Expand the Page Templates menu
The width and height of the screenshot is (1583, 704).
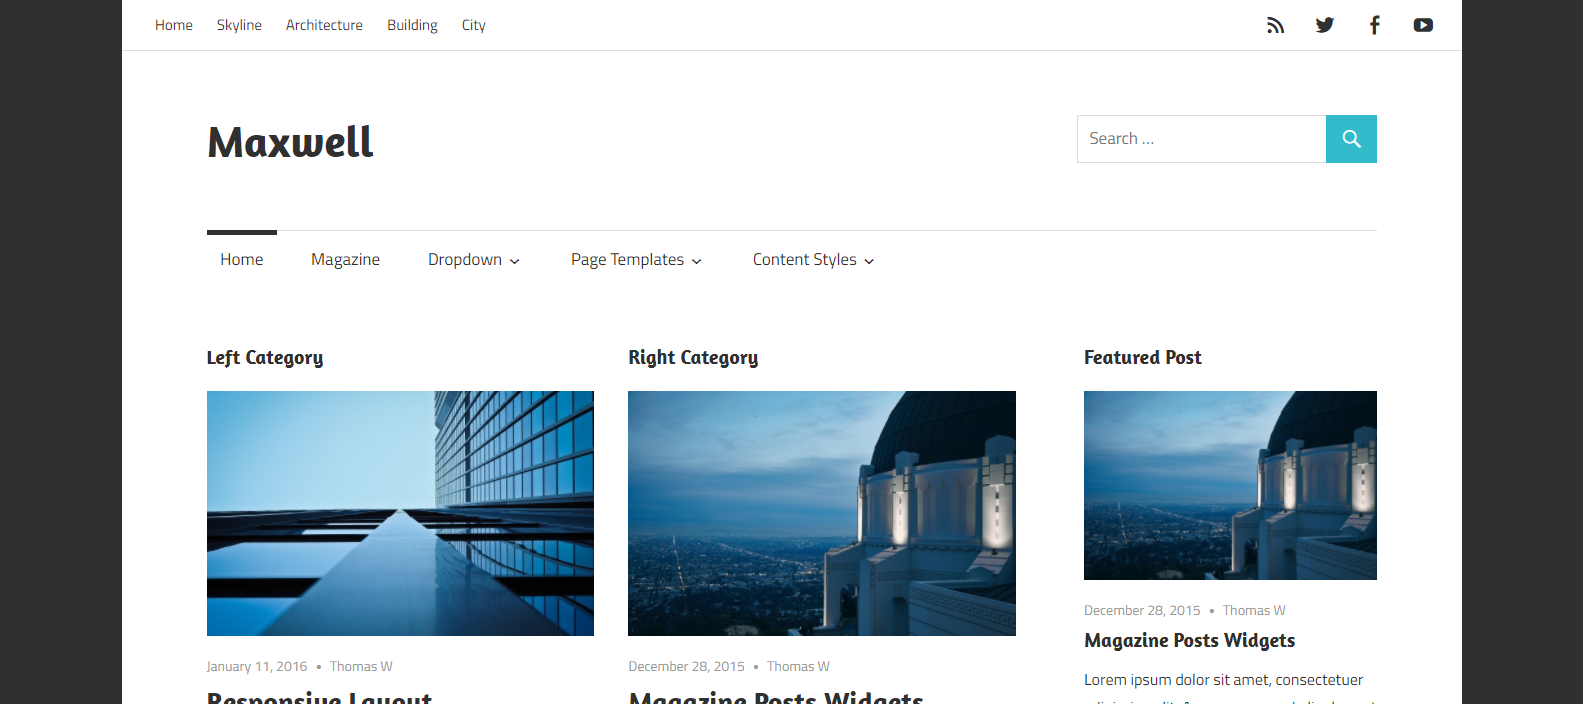pos(636,260)
